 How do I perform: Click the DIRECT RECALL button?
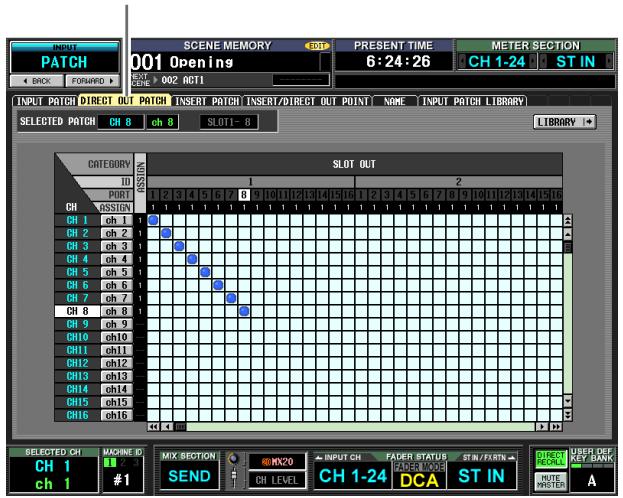pyautogui.click(x=550, y=459)
